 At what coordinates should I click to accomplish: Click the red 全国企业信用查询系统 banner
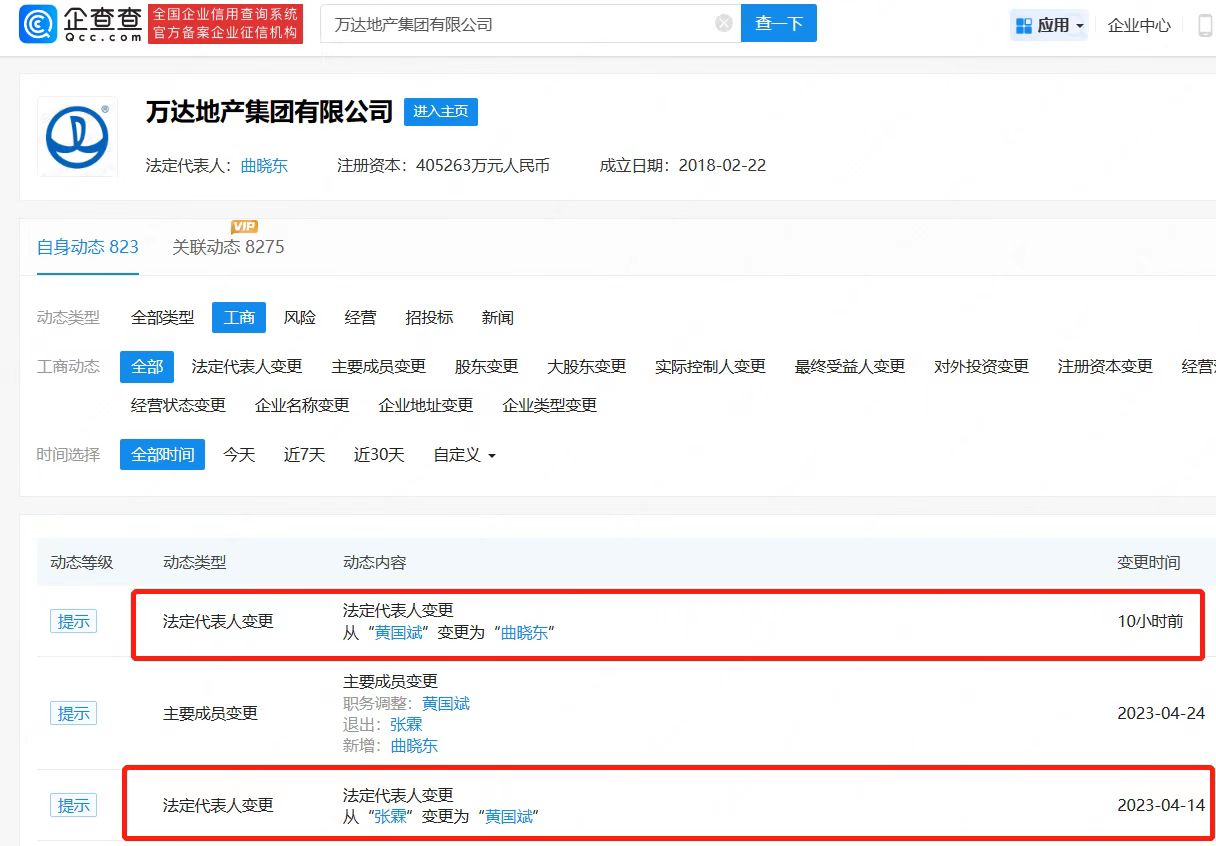coord(225,23)
